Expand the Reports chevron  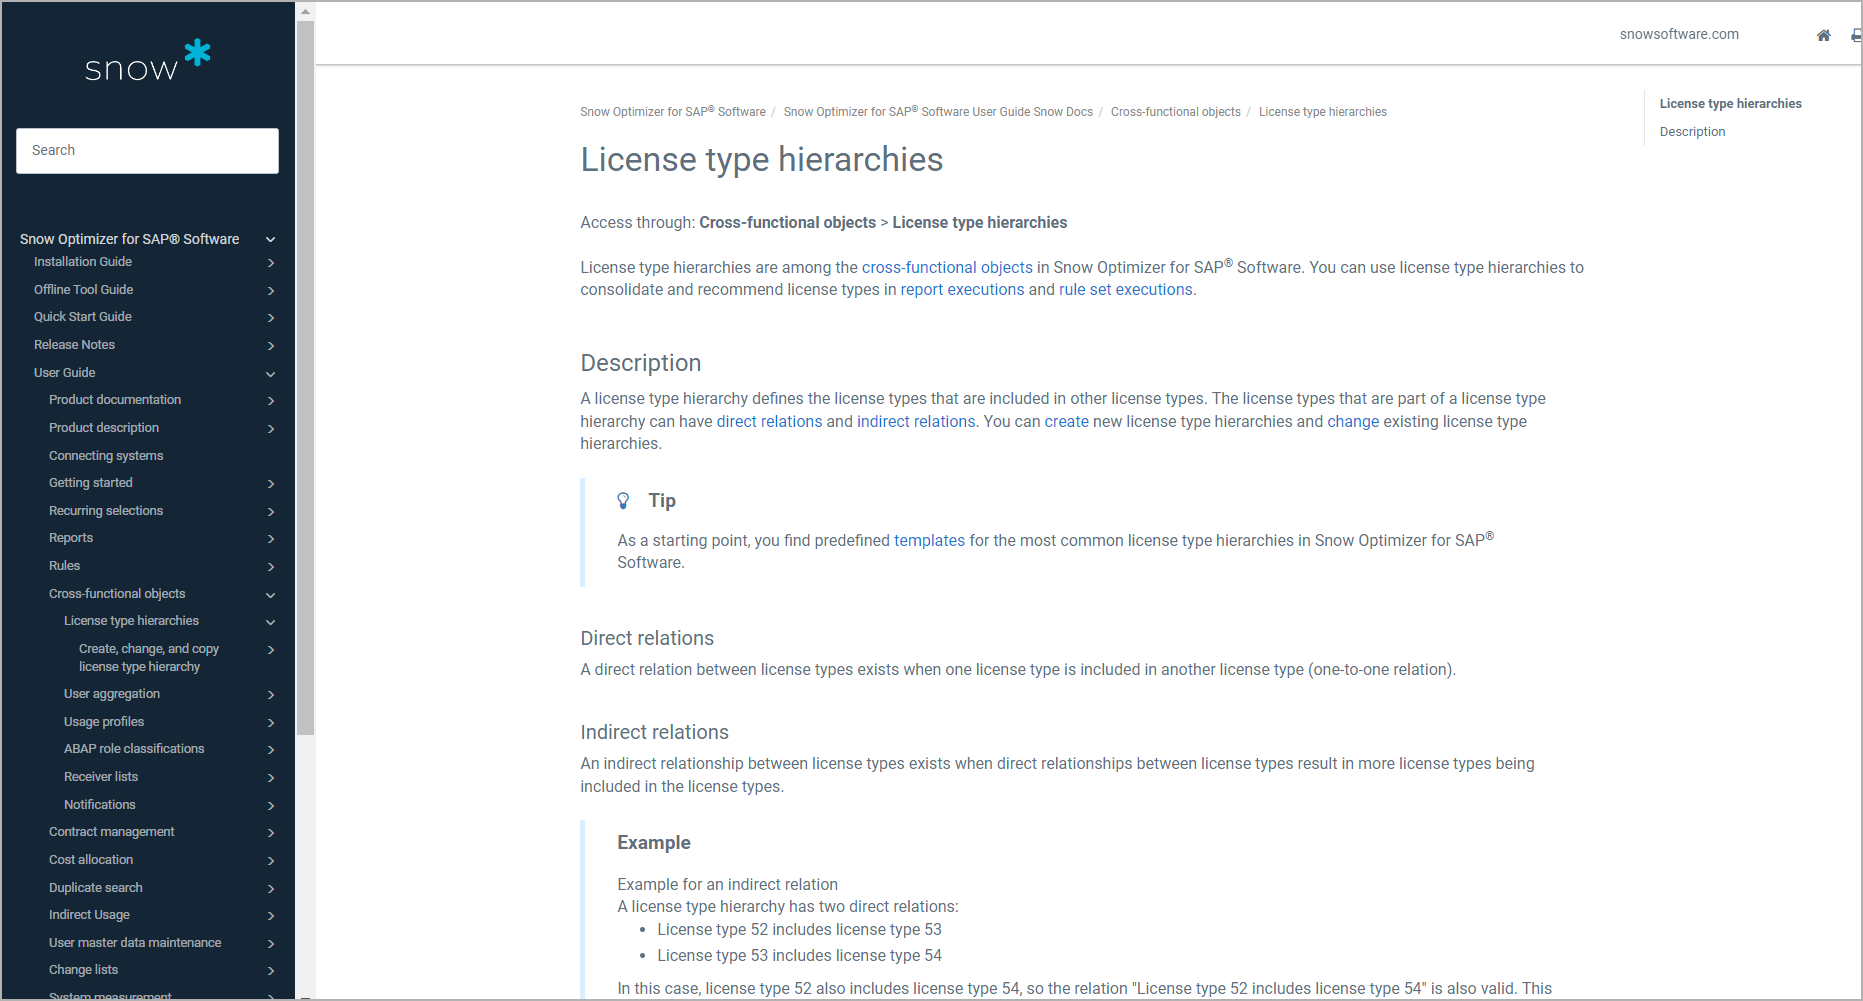(x=271, y=539)
